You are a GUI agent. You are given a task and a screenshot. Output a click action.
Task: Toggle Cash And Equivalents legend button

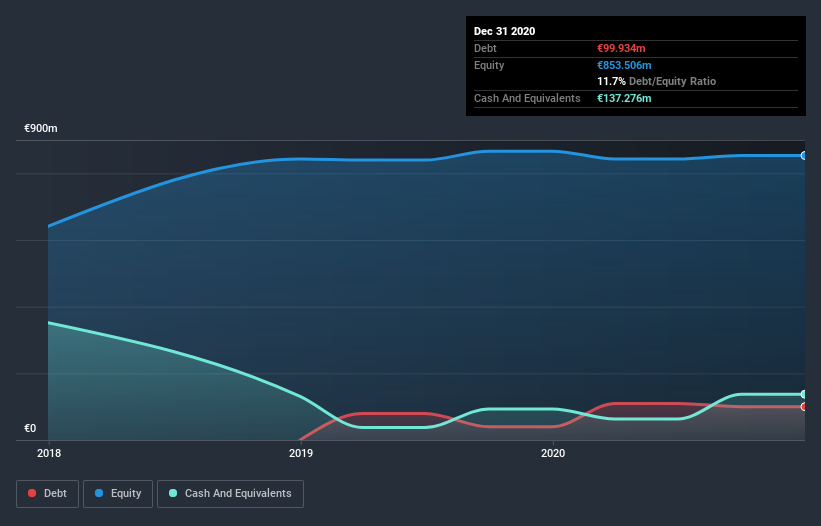click(230, 494)
